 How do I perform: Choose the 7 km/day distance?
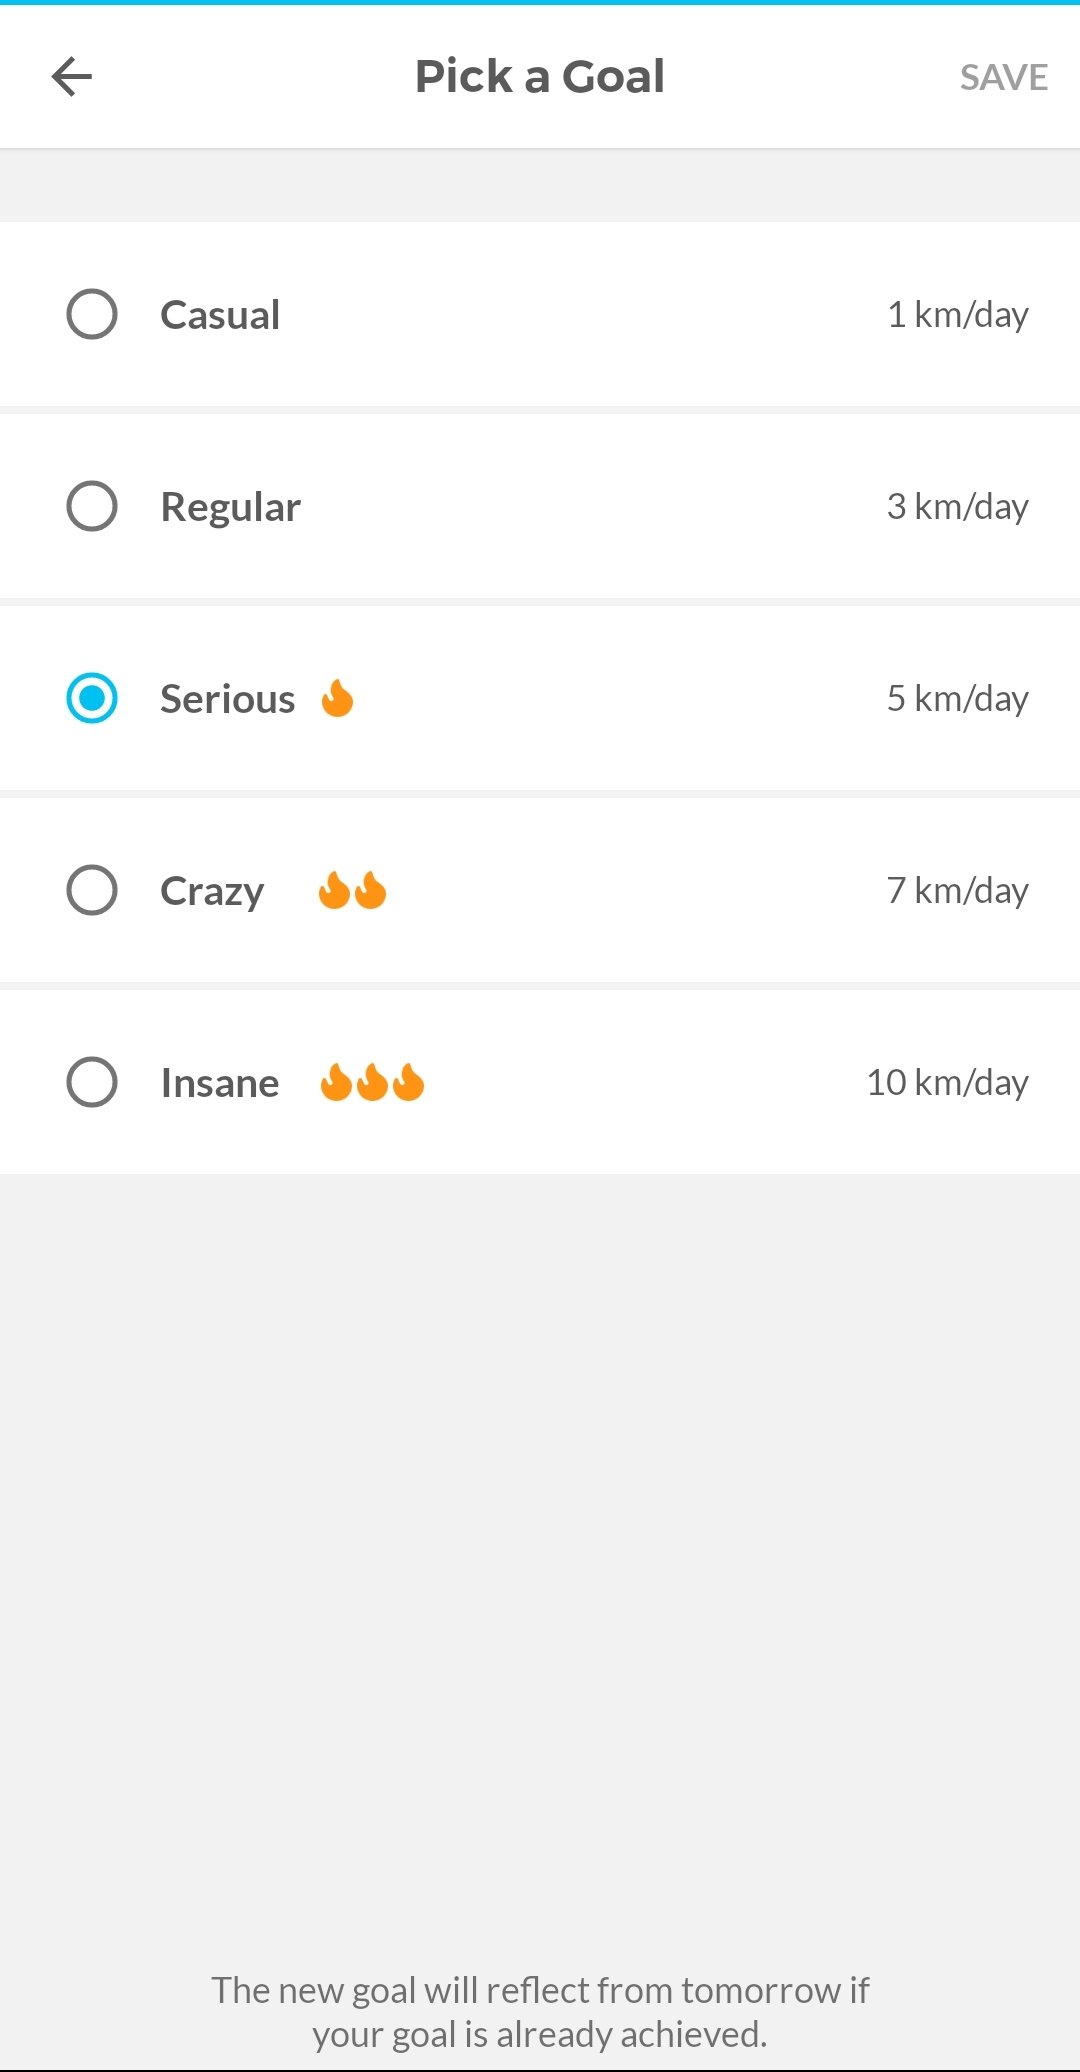(x=957, y=891)
